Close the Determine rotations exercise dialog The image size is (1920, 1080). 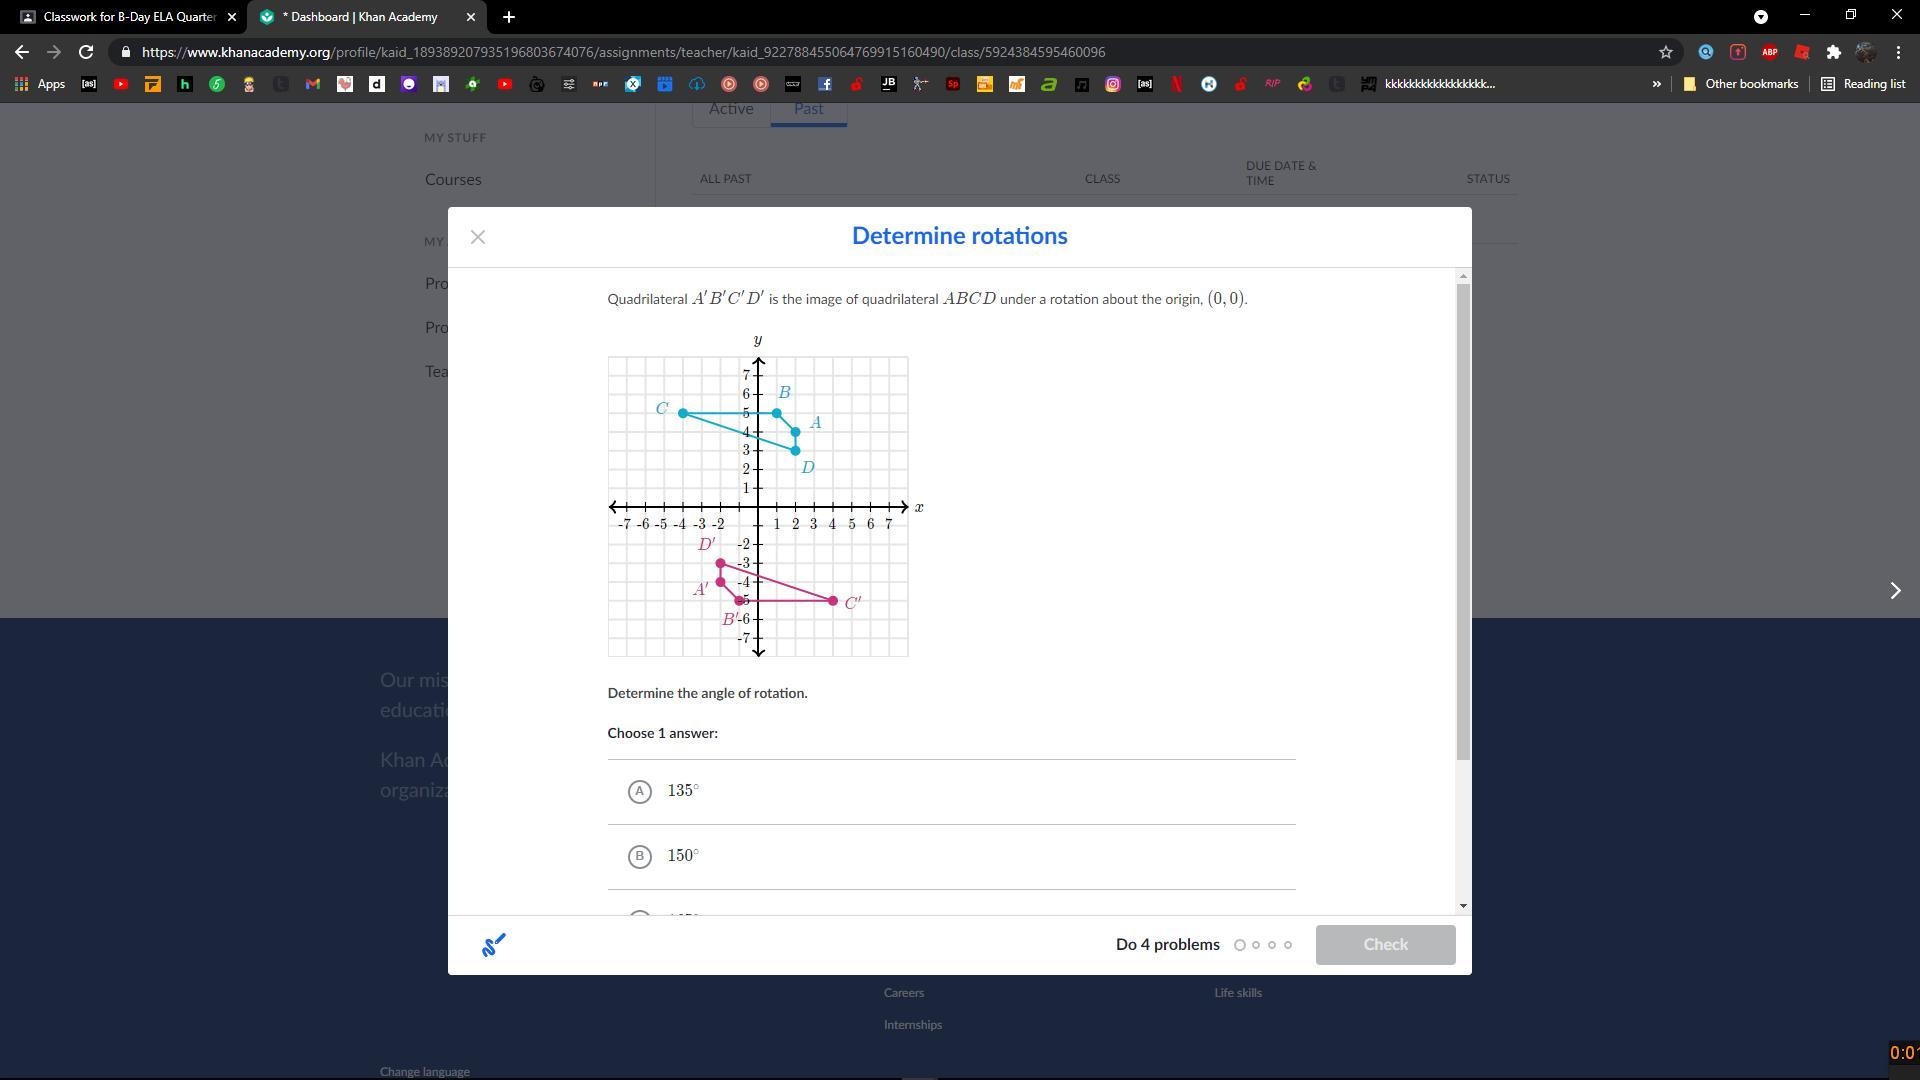pyautogui.click(x=478, y=237)
